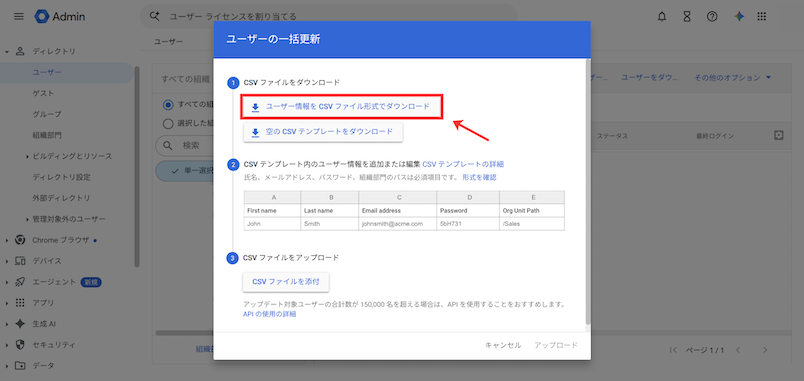This screenshot has width=804, height=381.
Task: Expand ビルディングとリソース submenu
Action: pos(27,156)
